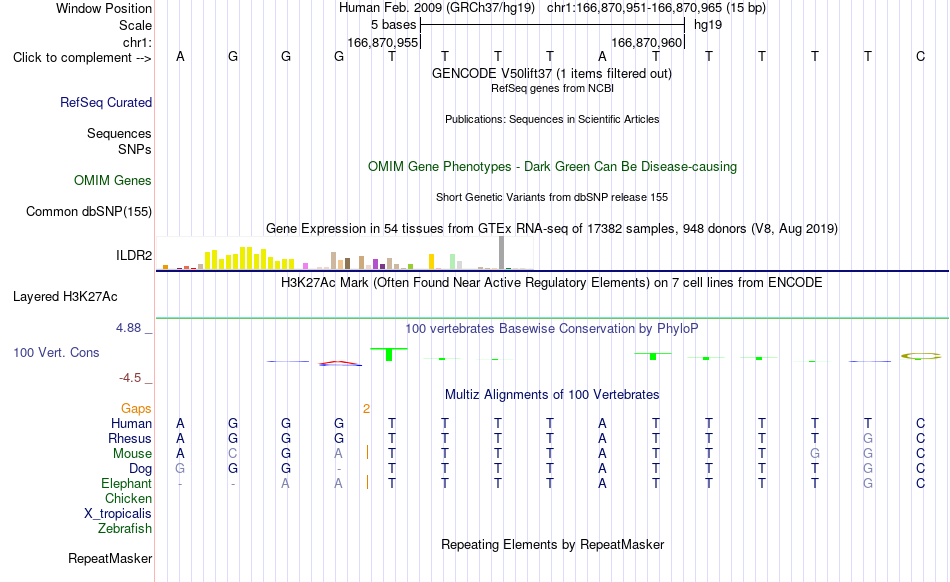950x582 pixels.
Task: Click the red negative PhyloP conservation mark
Action: [340, 363]
